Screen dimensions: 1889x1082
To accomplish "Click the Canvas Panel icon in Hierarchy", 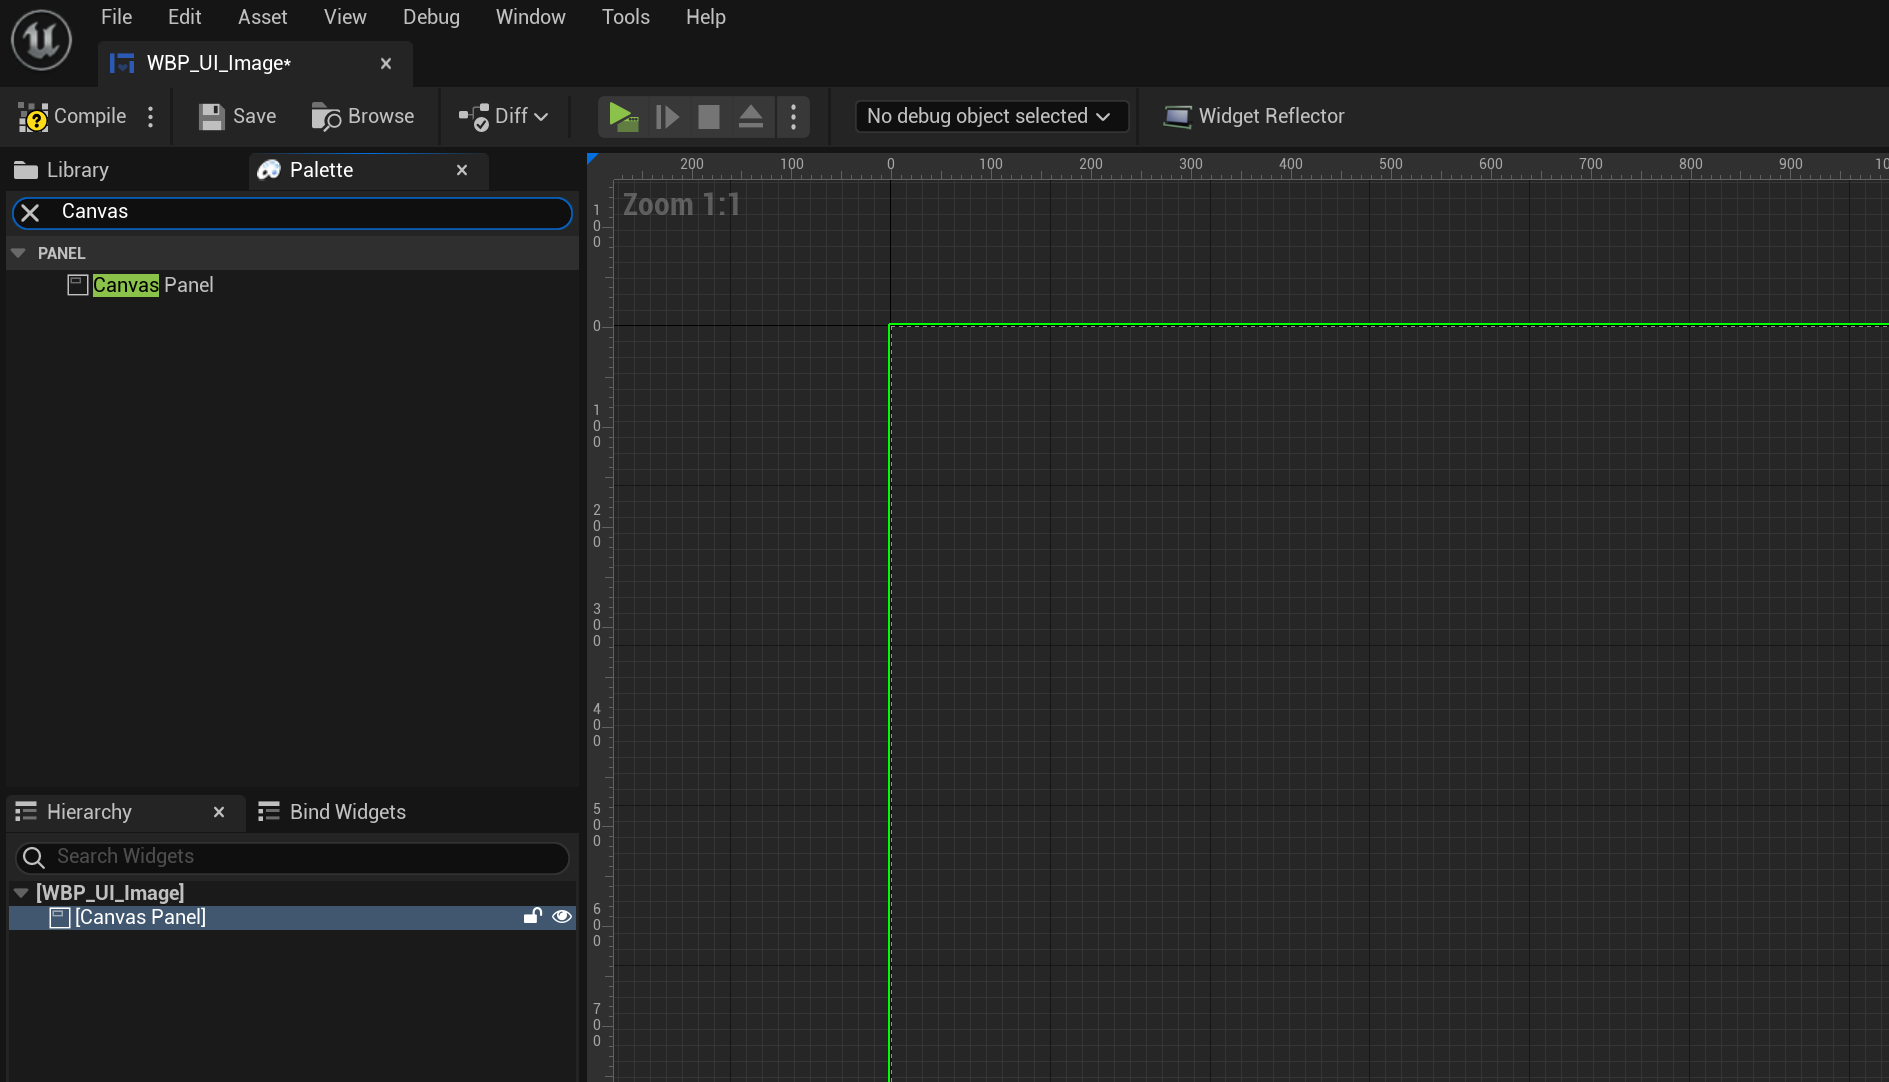I will (59, 917).
